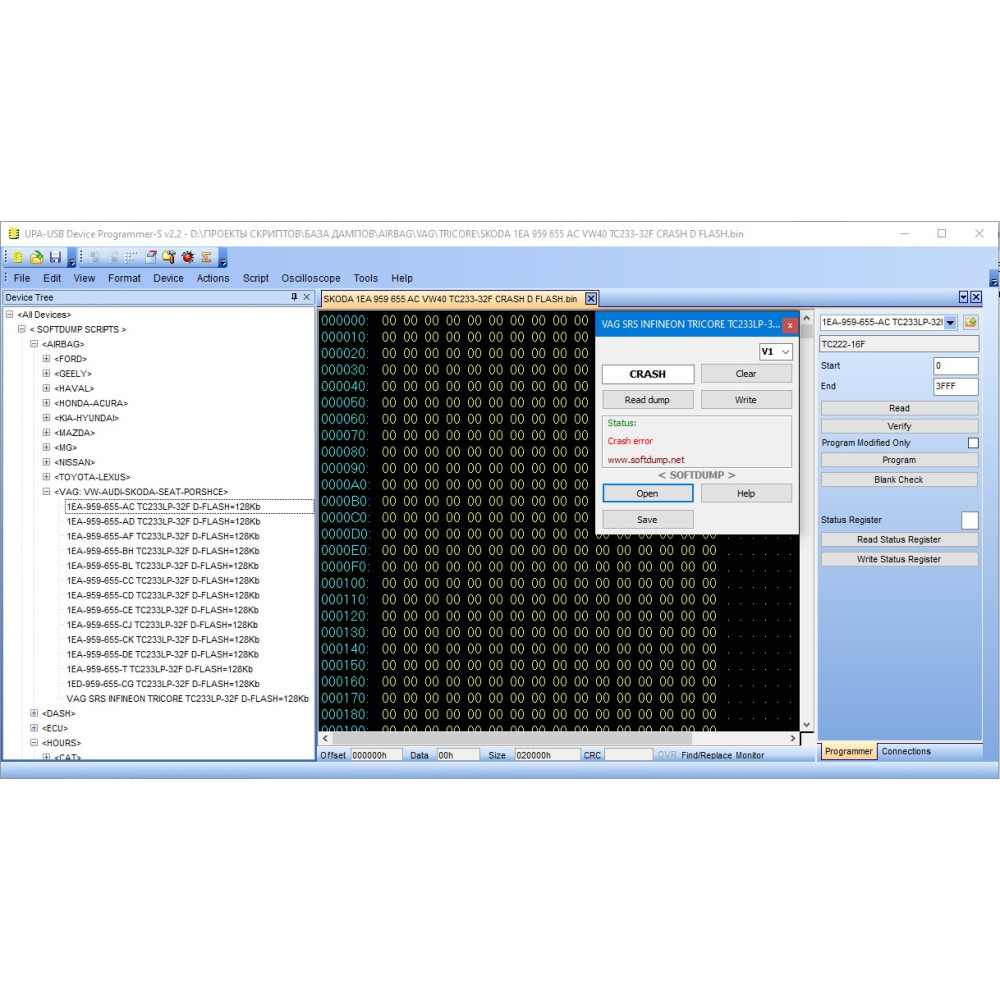Image resolution: width=1000 pixels, height=1000 pixels.
Task: Switch to the Programmer tab
Action: point(848,751)
